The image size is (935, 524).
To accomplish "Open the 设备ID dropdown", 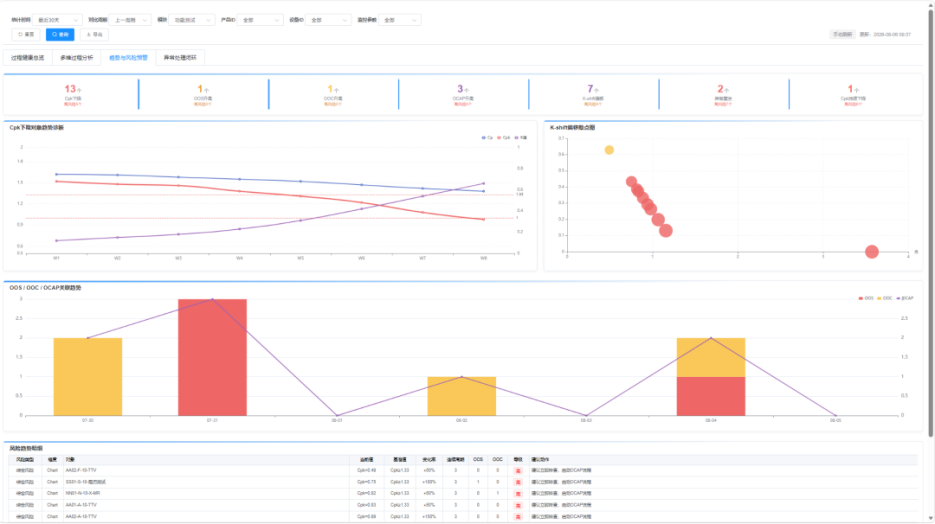I will click(328, 20).
